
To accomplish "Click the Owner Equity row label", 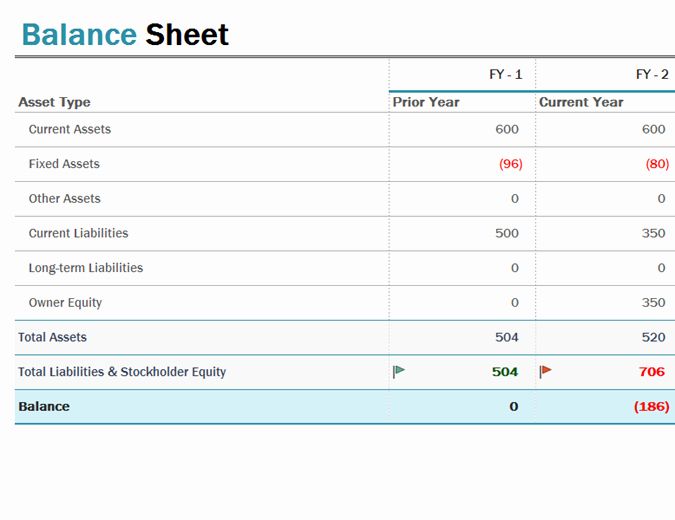I will (65, 302).
